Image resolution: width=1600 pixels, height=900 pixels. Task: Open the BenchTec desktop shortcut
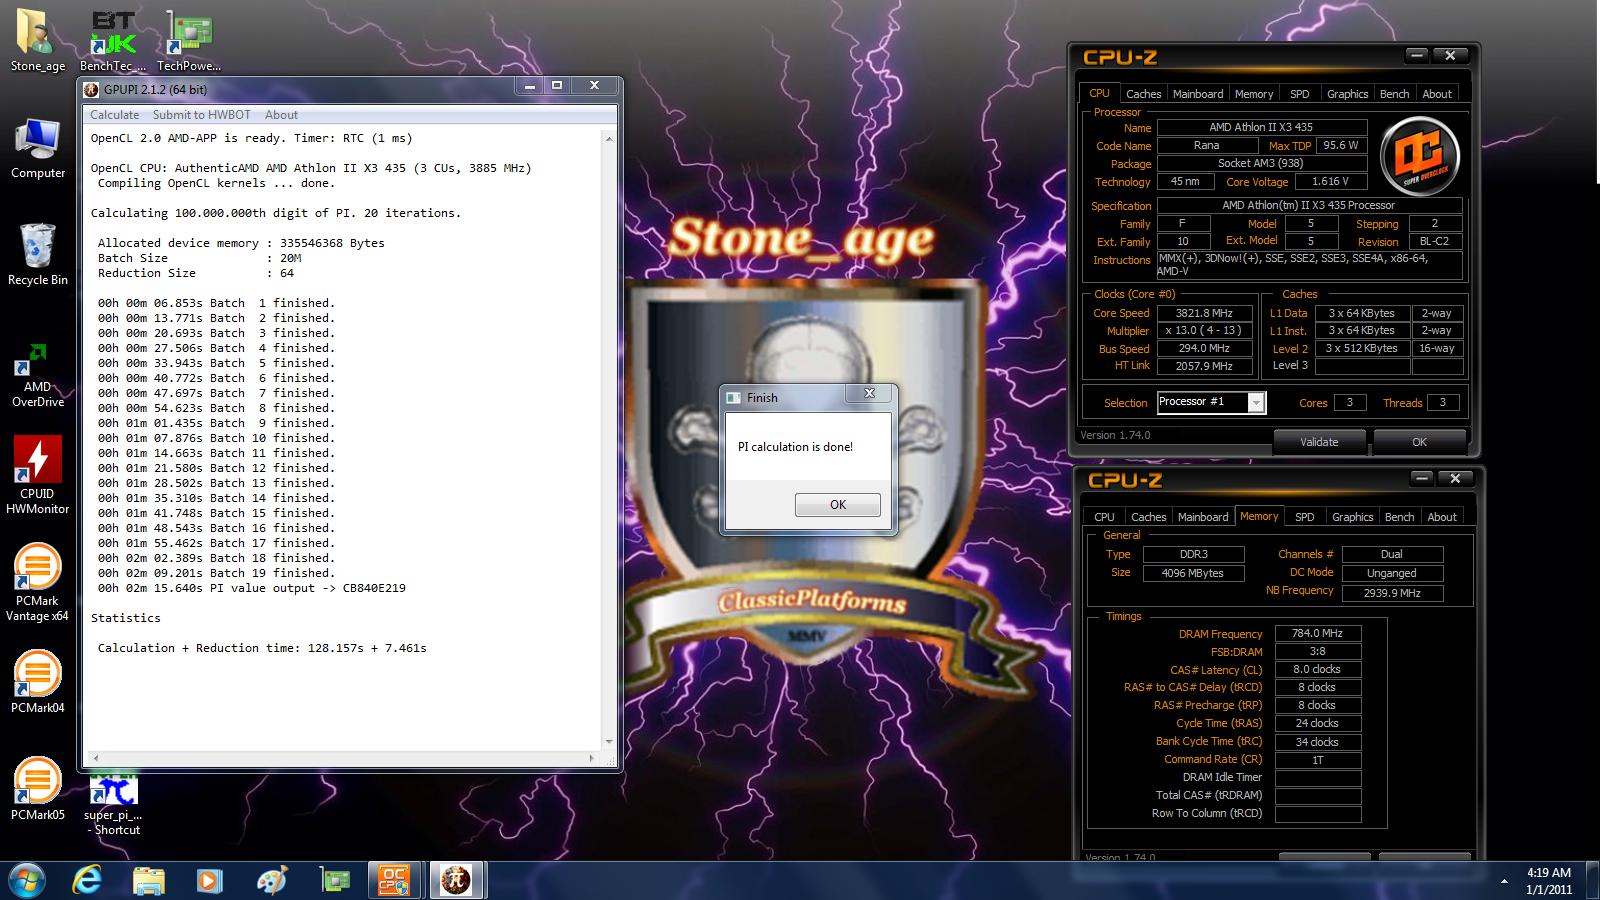point(113,40)
